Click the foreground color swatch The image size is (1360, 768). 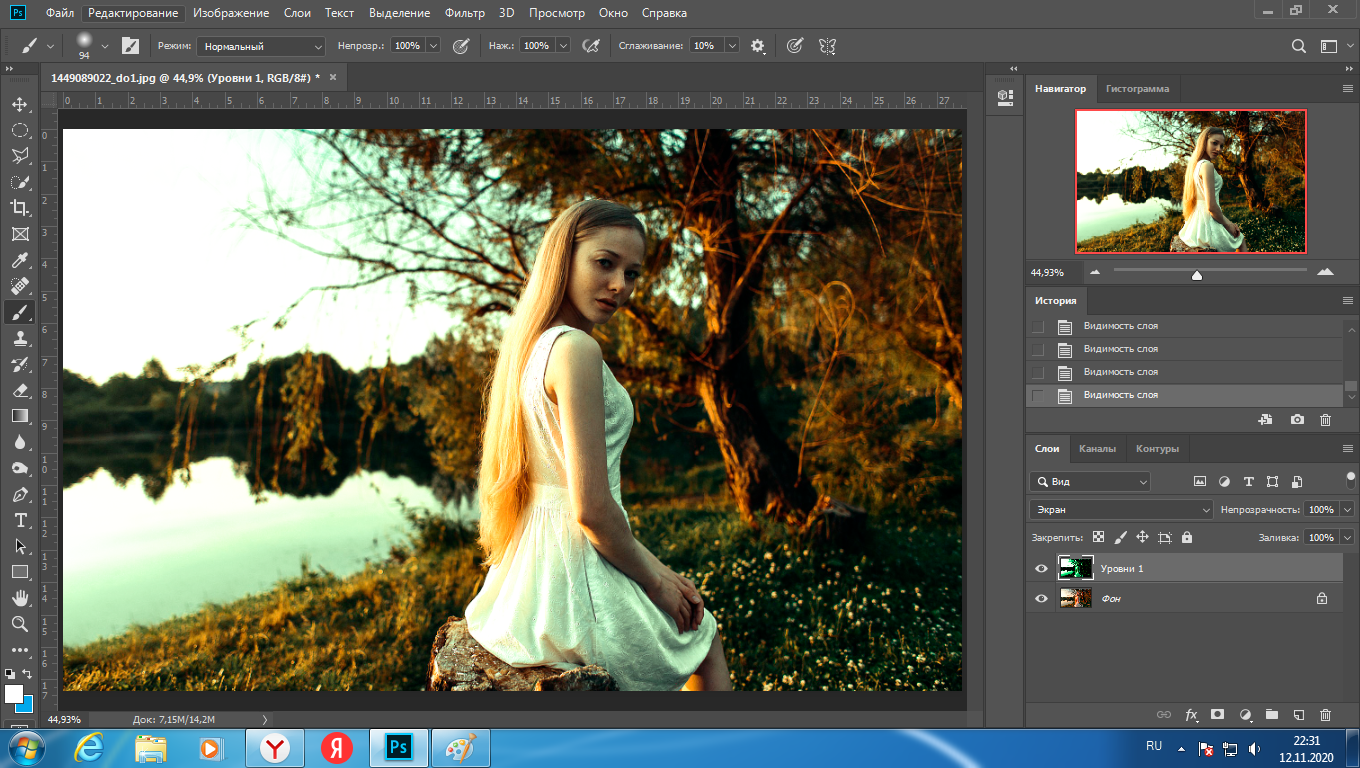click(14, 694)
